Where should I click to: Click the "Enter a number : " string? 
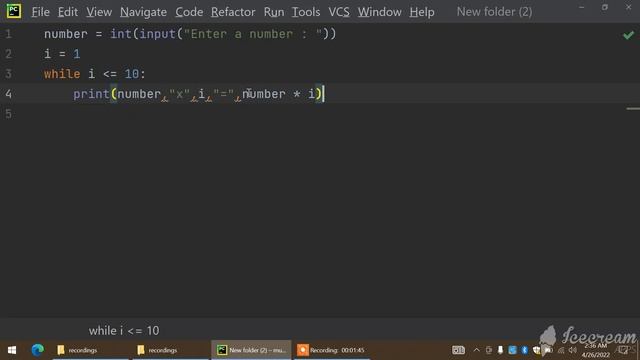point(253,34)
